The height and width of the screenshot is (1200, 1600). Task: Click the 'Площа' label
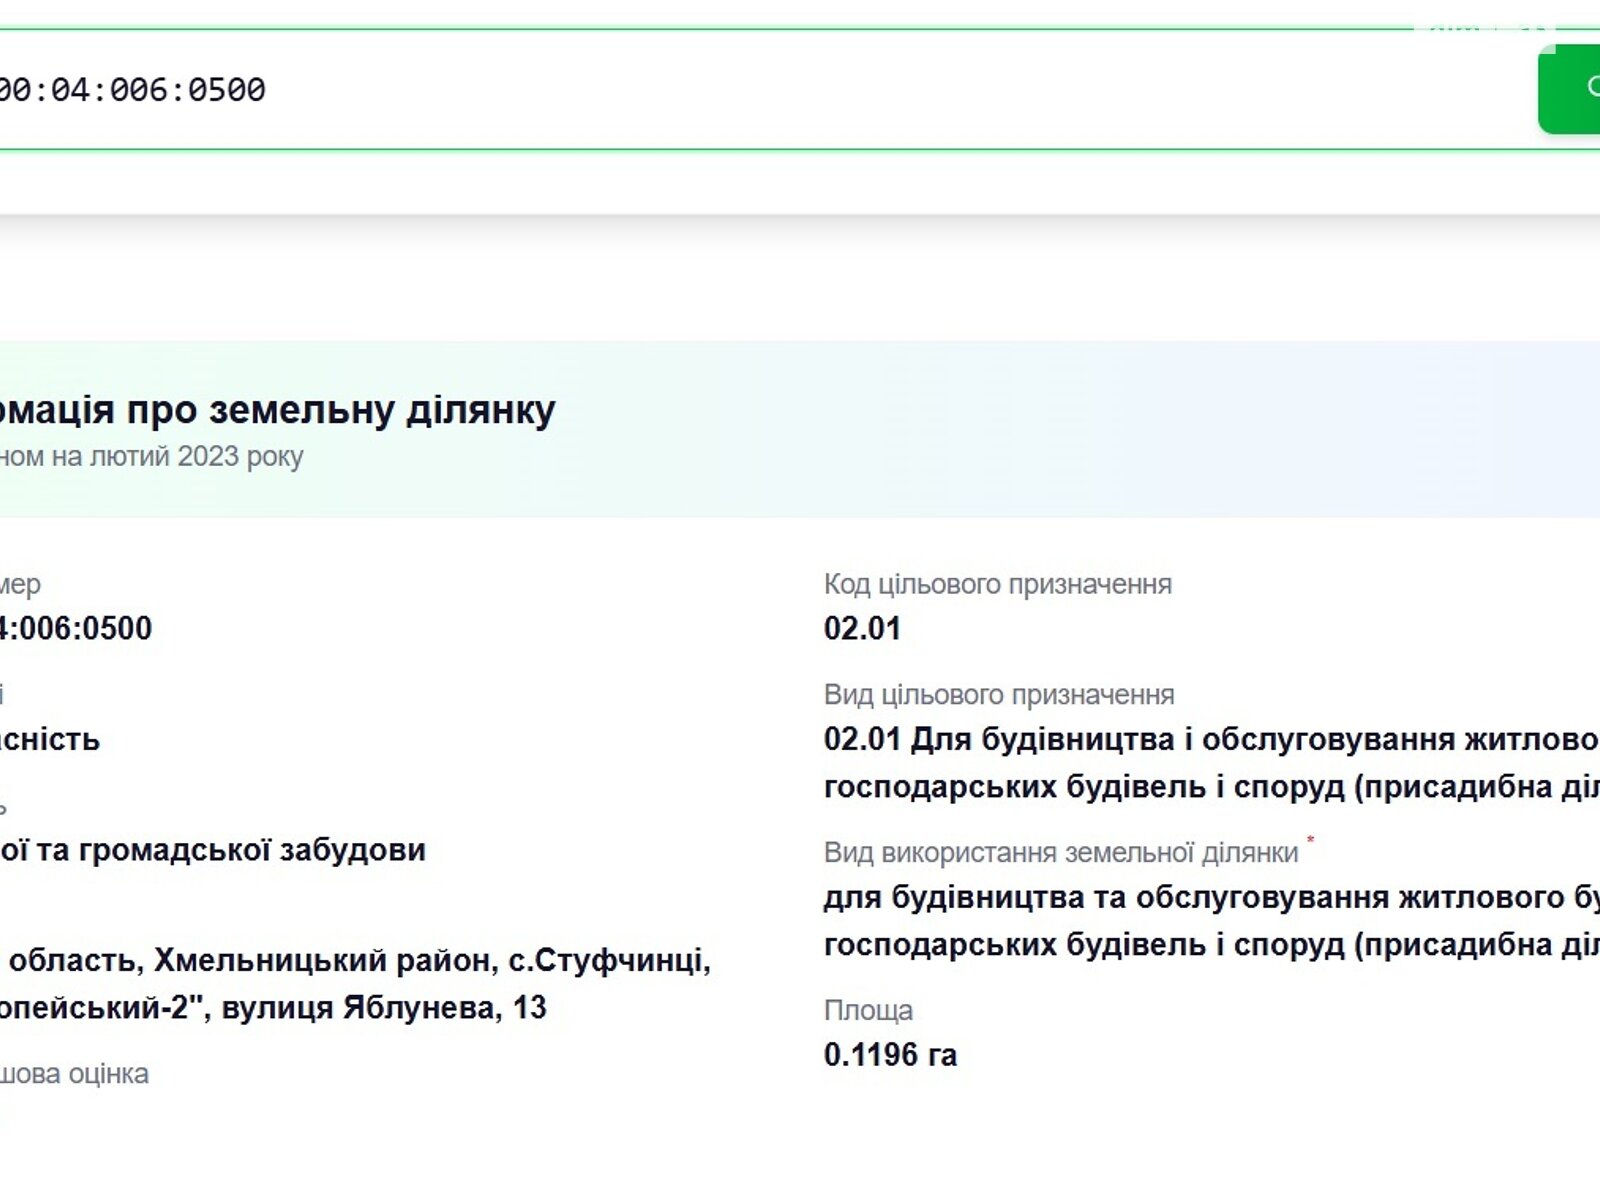(x=868, y=1011)
